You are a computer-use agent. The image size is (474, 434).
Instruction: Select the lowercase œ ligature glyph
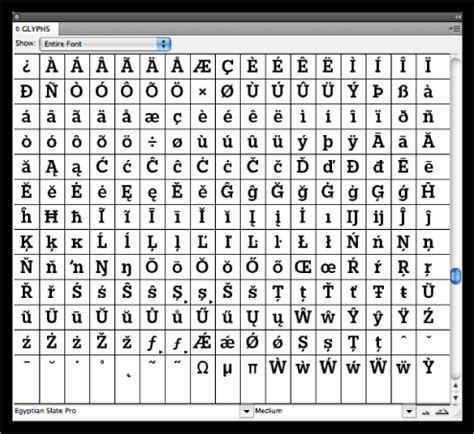point(328,267)
